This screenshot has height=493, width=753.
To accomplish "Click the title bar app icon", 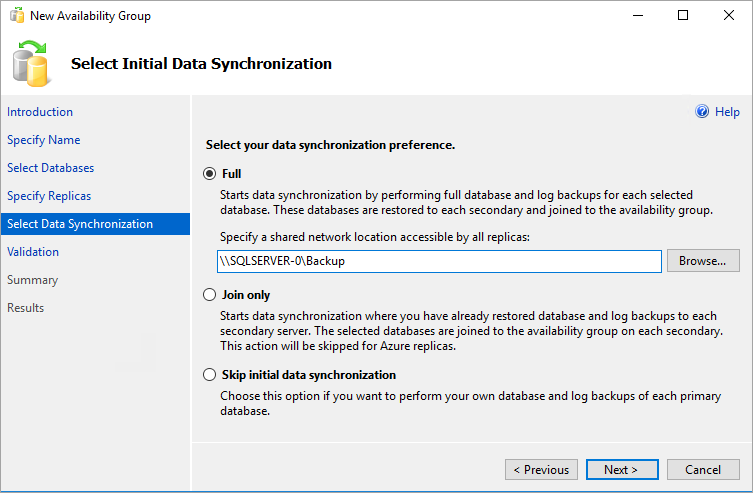I will pos(16,16).
